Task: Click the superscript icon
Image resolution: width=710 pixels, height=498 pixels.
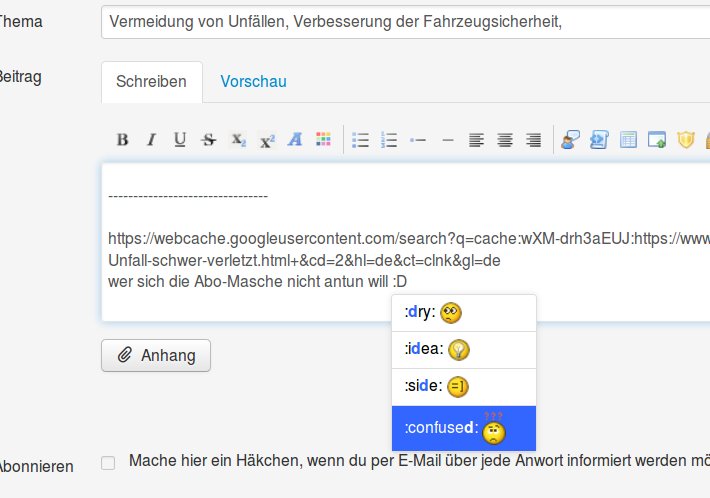Action: [267, 140]
